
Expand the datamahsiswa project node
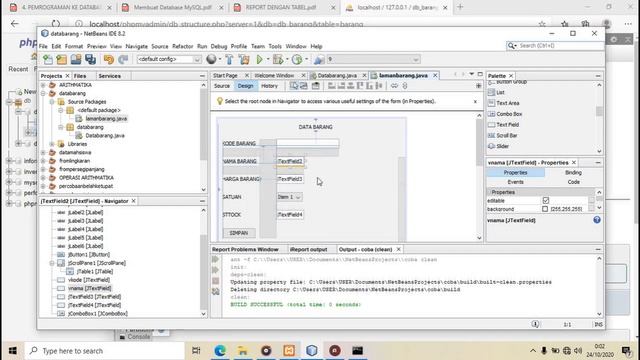coord(43,153)
